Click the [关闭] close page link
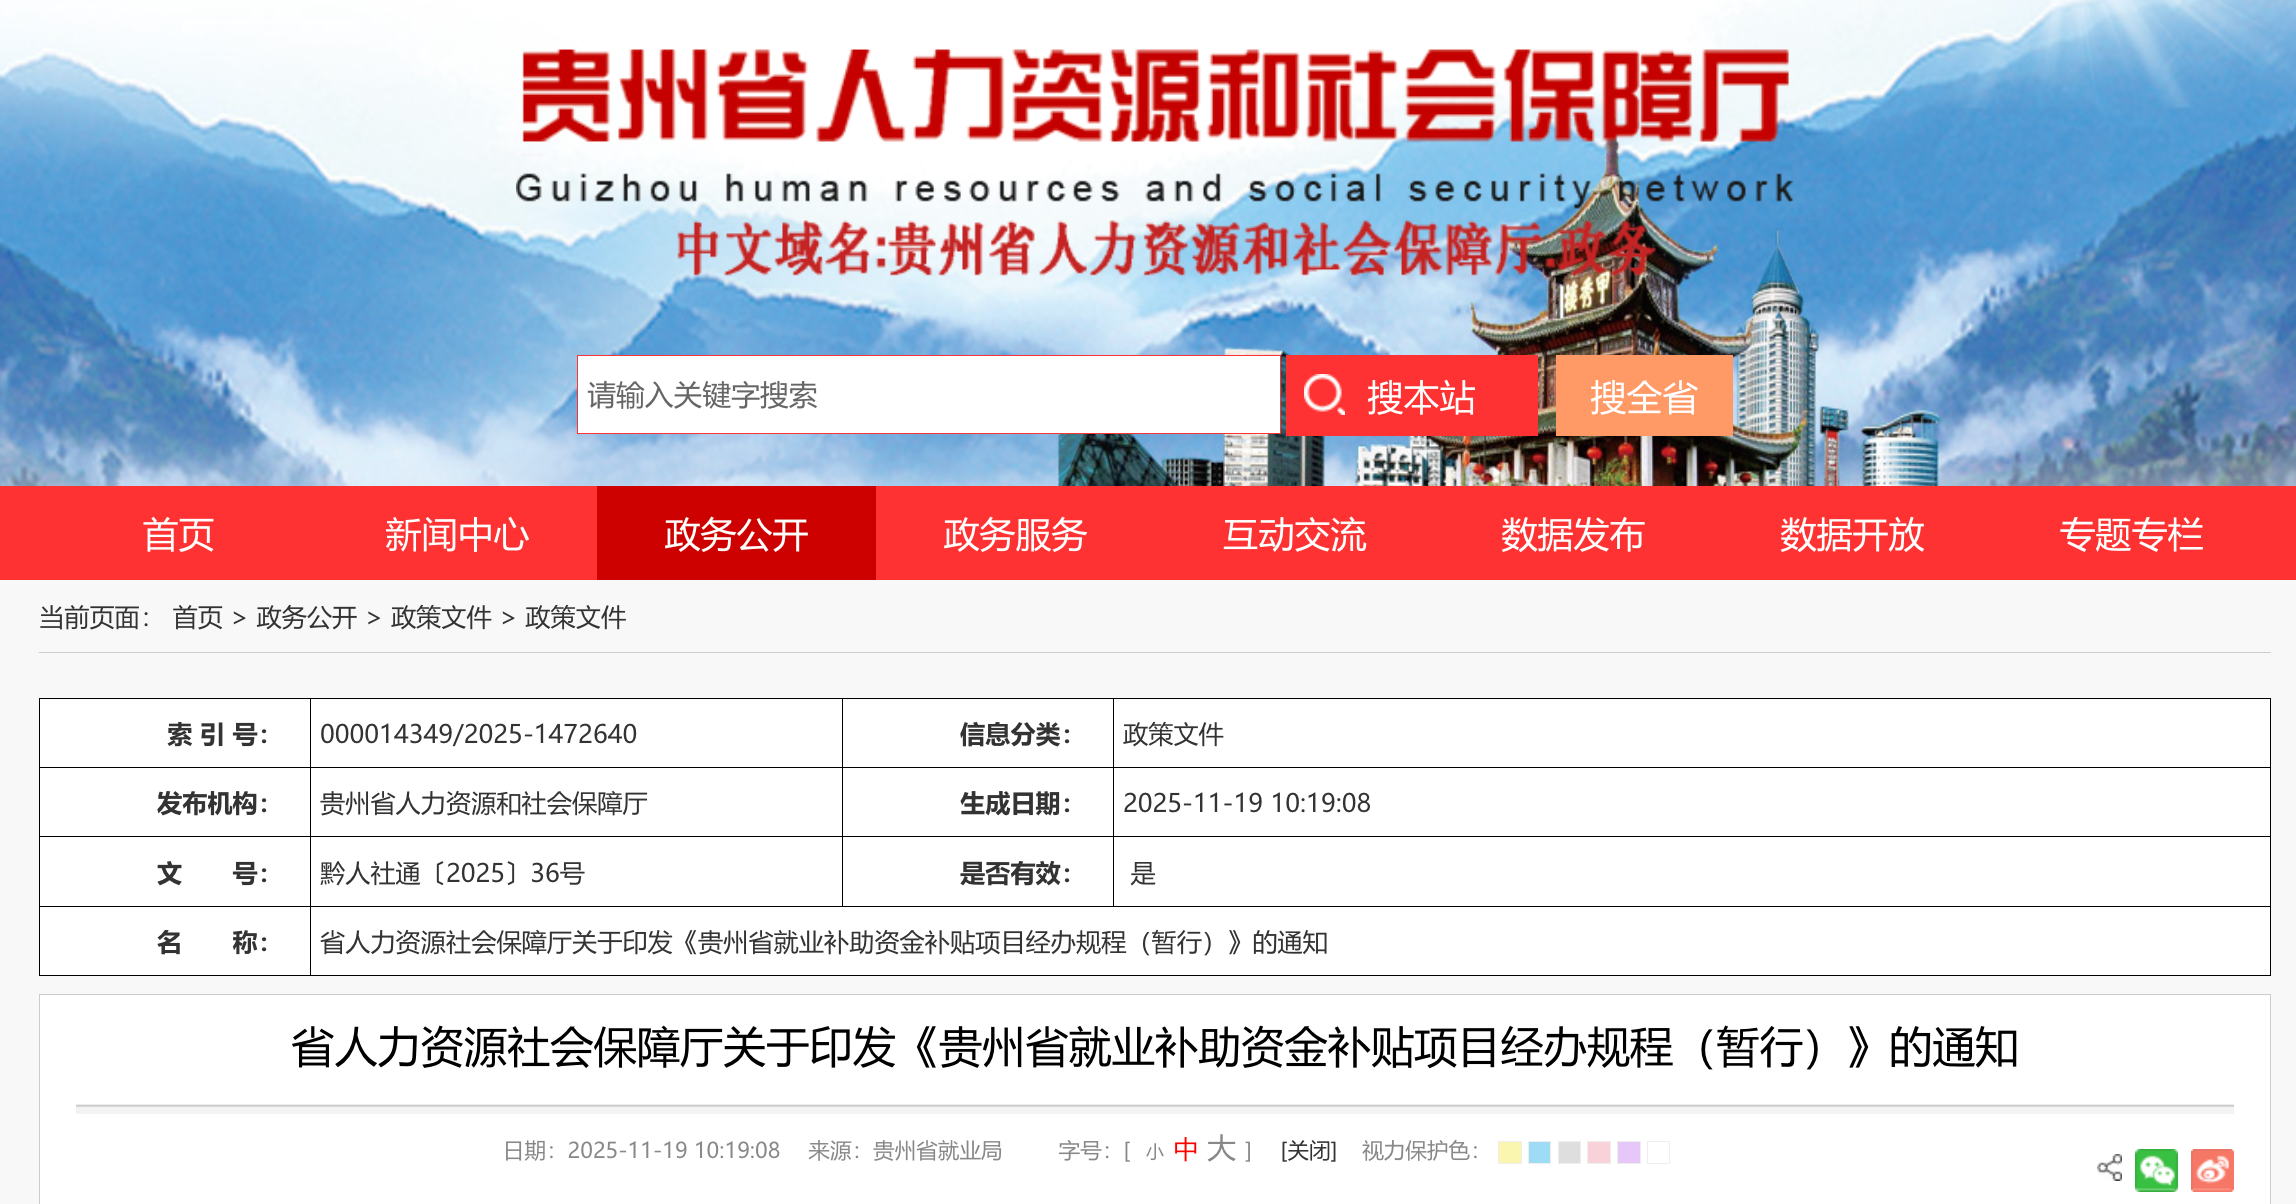2296x1204 pixels. click(1308, 1151)
